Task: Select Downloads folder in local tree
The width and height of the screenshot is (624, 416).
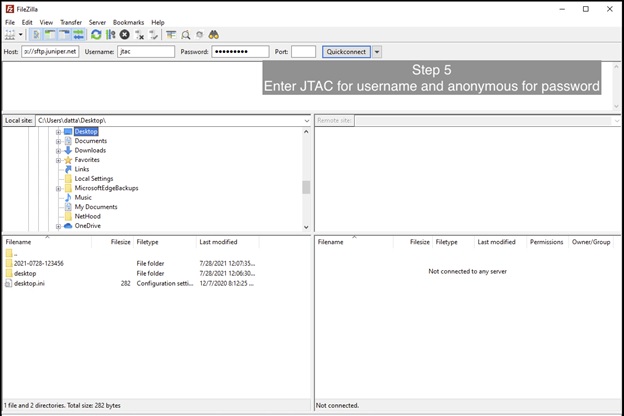Action: click(90, 150)
